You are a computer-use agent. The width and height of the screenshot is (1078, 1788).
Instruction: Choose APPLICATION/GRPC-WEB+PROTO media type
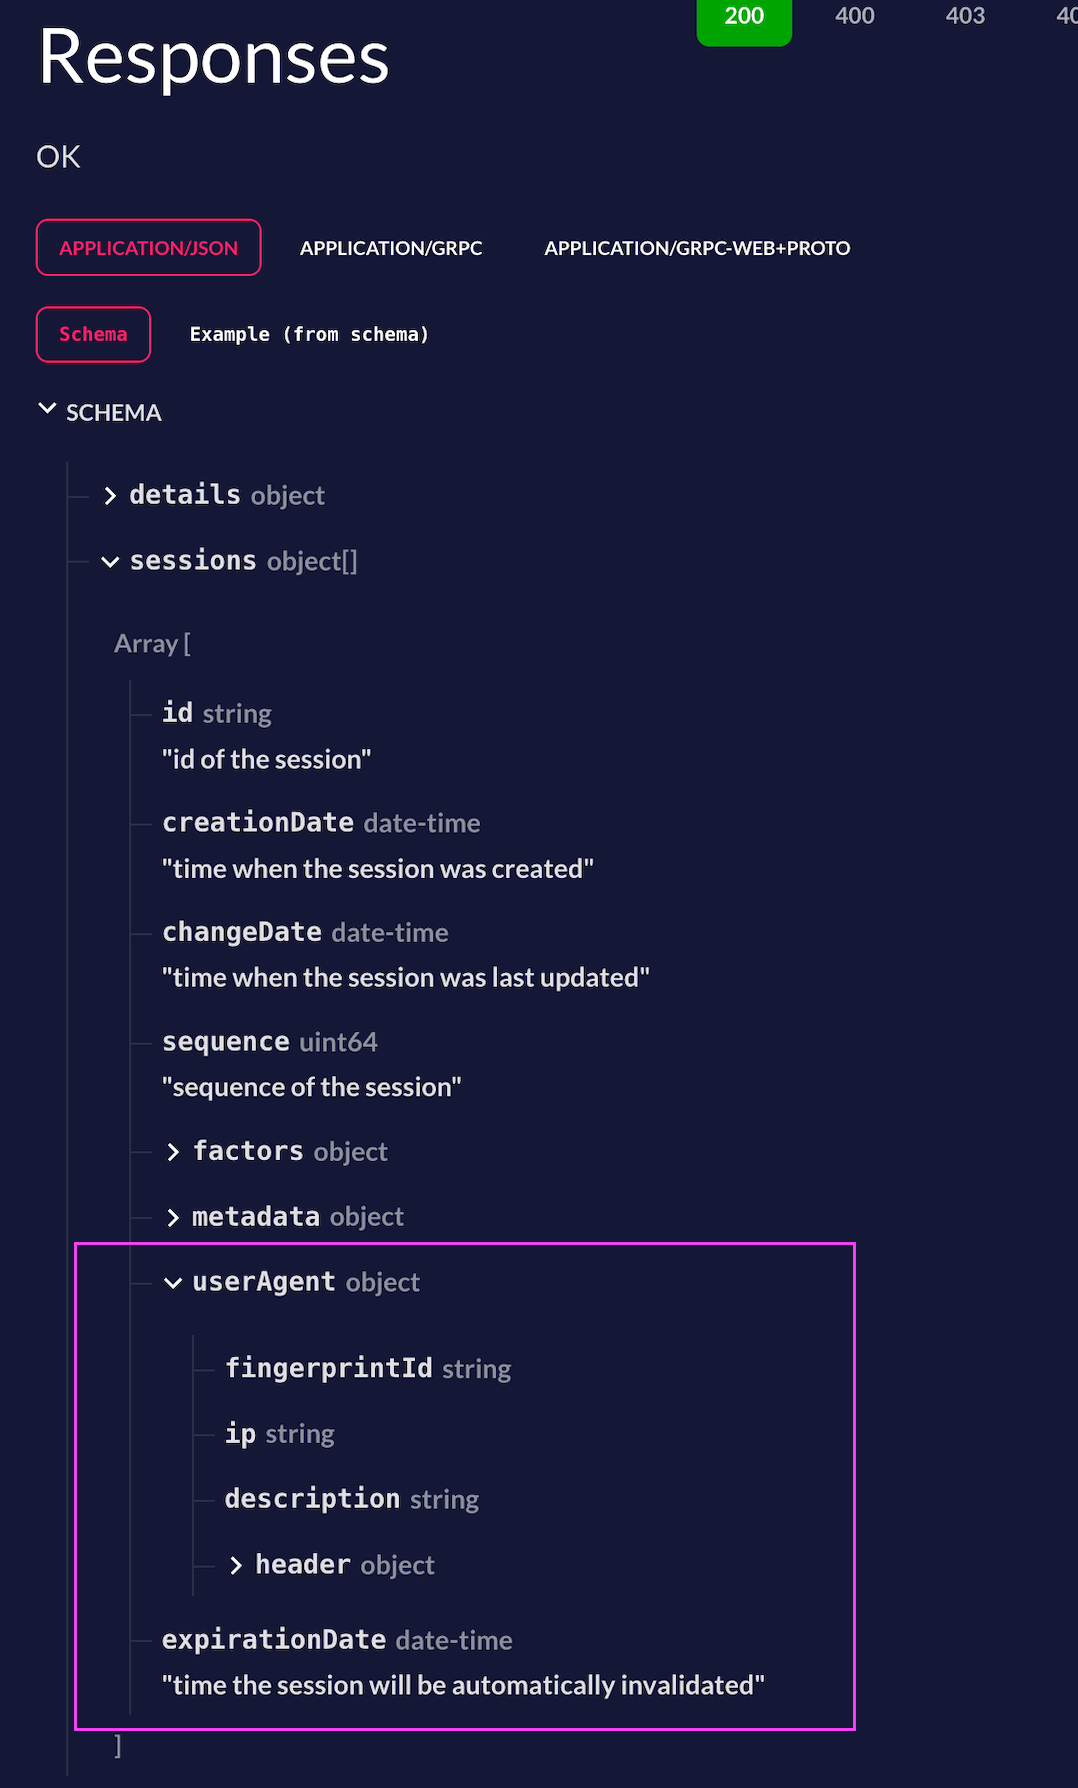(697, 248)
